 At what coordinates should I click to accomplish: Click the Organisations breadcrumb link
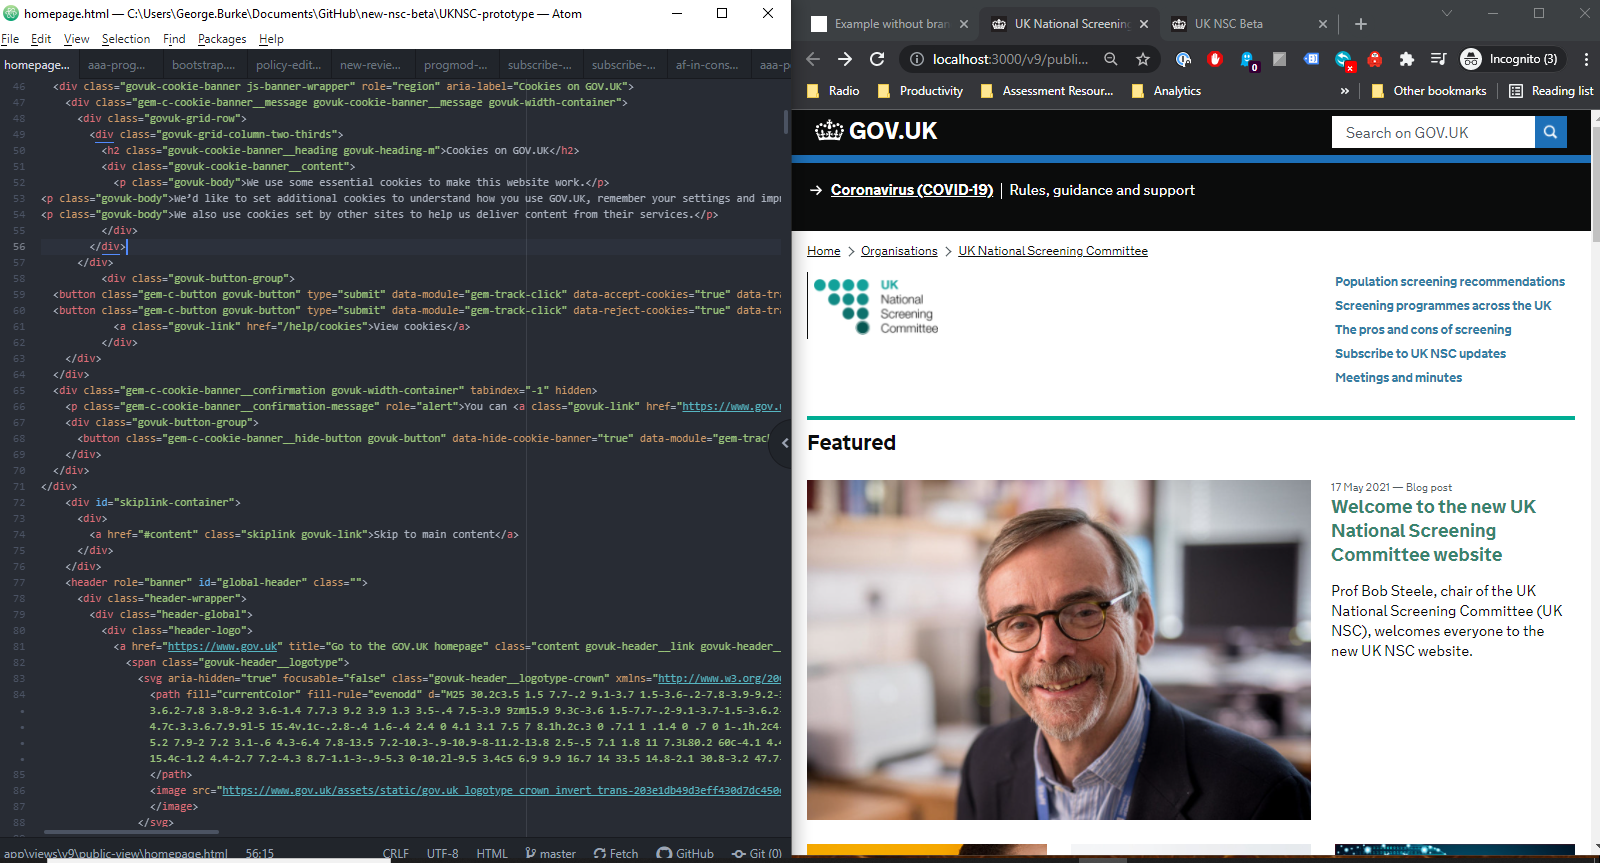[x=899, y=251]
